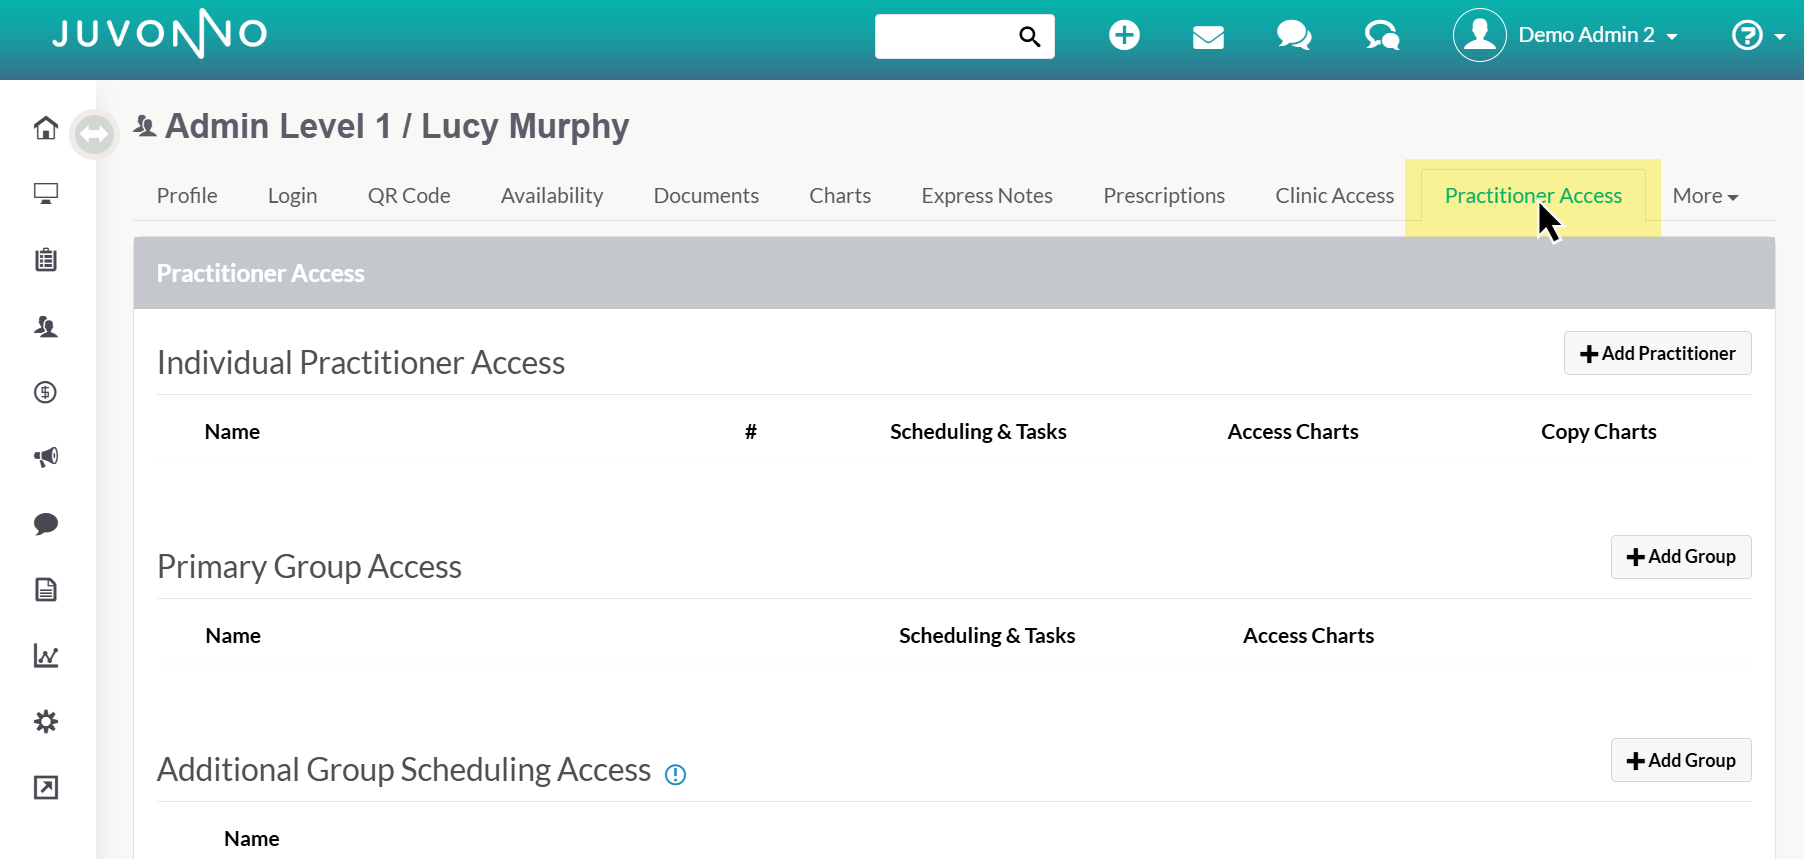The height and width of the screenshot is (859, 1804).
Task: Open the clipboard schedule sidebar icon
Action: pos(46,260)
